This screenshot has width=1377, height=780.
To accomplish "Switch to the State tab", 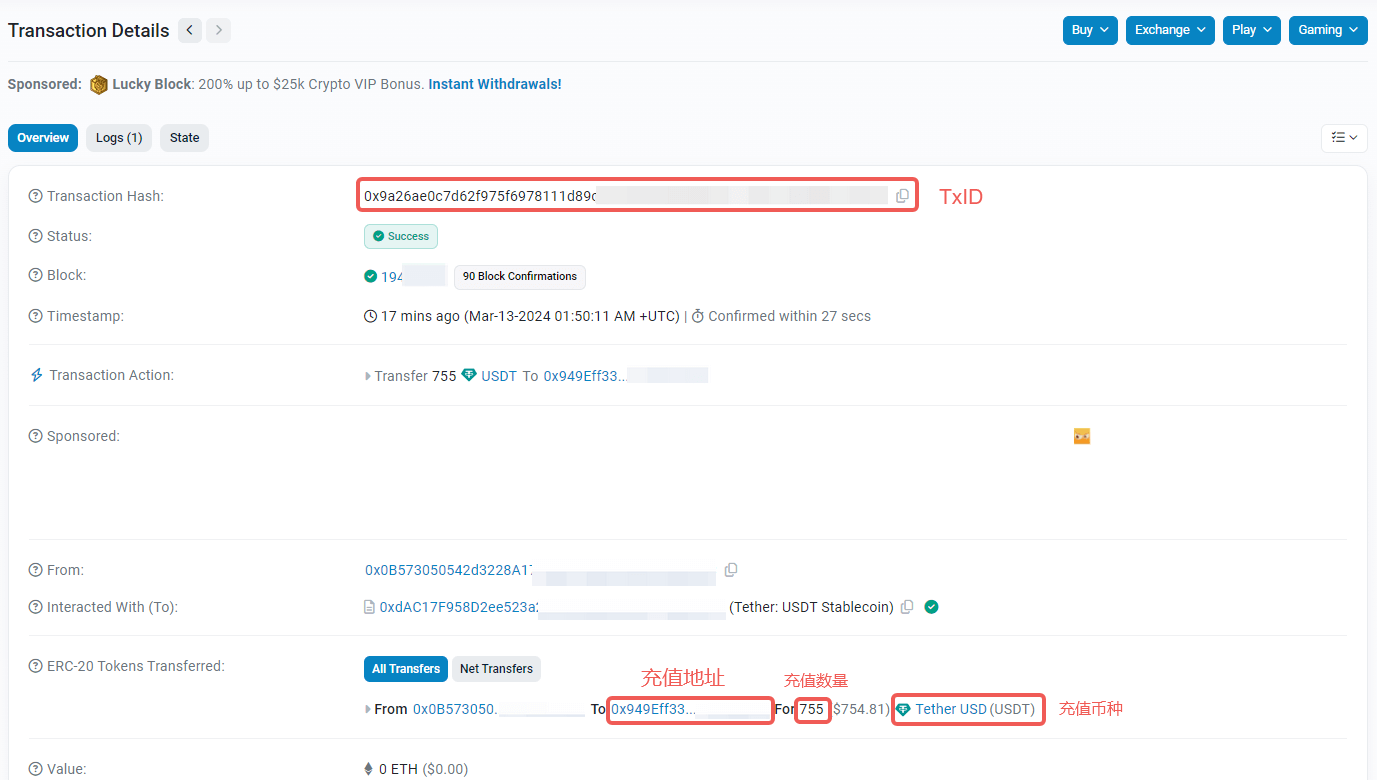I will (x=184, y=138).
